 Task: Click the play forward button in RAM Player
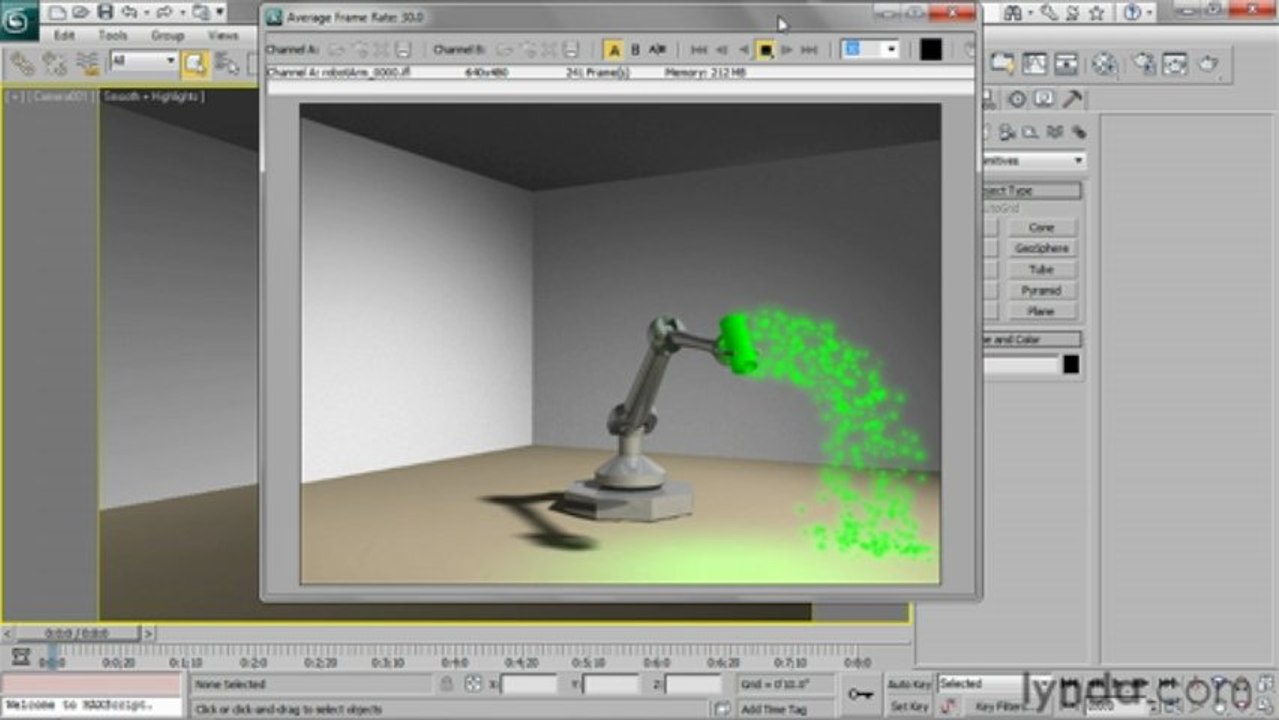787,49
